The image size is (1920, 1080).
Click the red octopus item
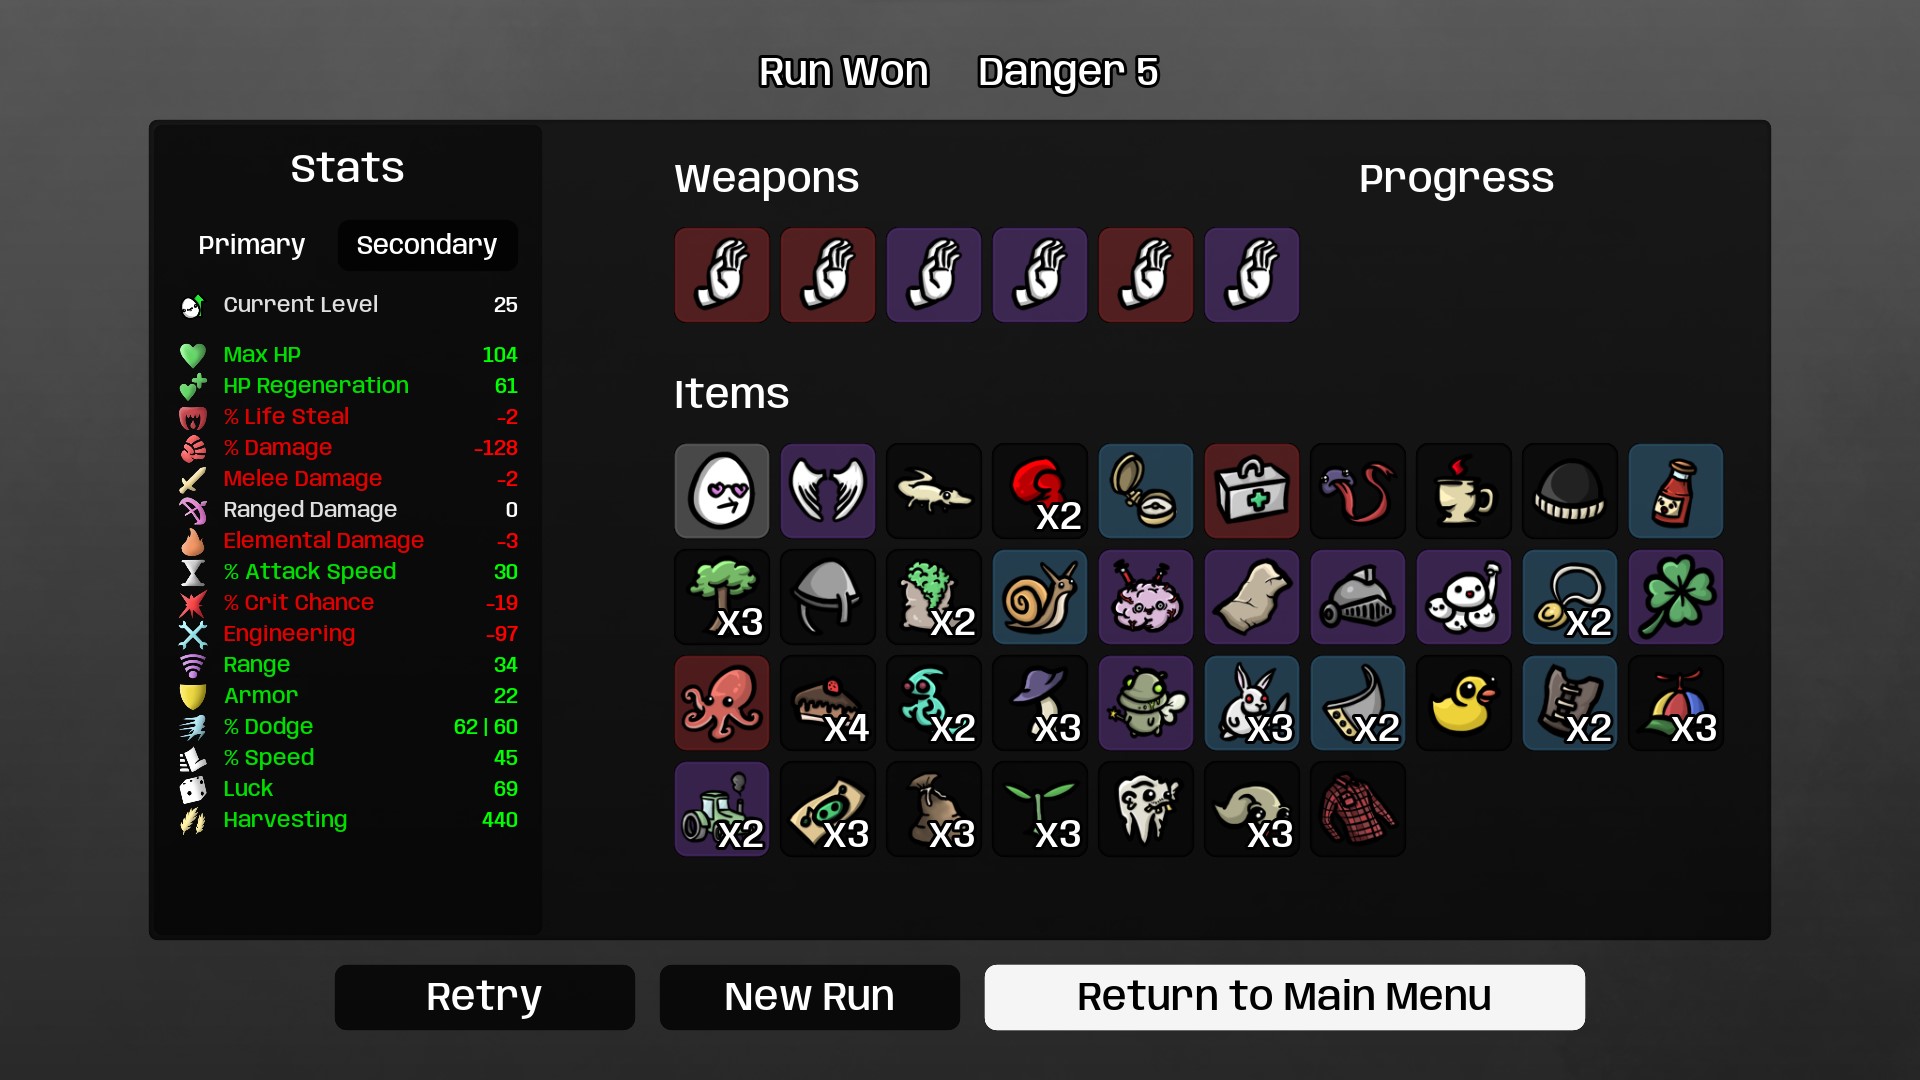(x=721, y=703)
